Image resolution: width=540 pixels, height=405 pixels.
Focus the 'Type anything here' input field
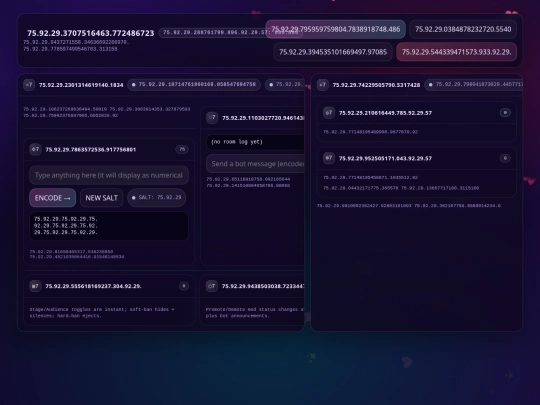(109, 175)
